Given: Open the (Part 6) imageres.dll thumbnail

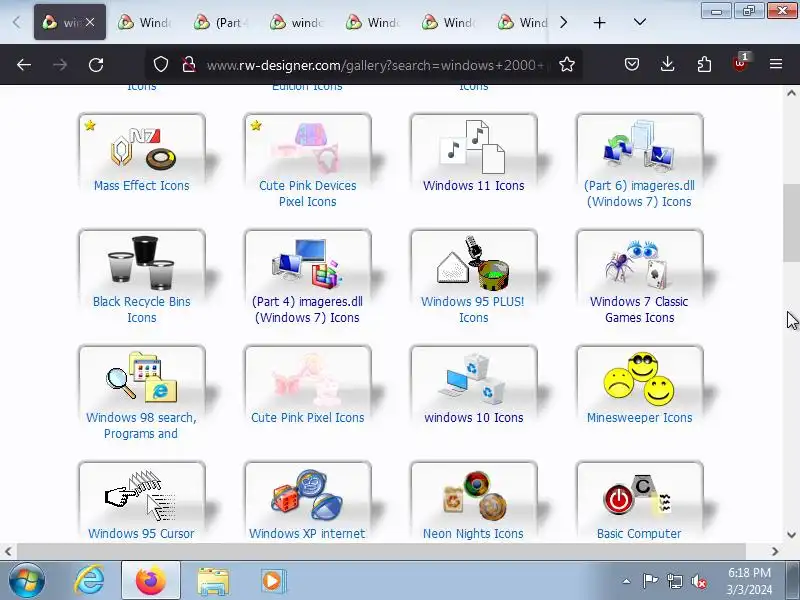Looking at the screenshot, I should point(640,146).
